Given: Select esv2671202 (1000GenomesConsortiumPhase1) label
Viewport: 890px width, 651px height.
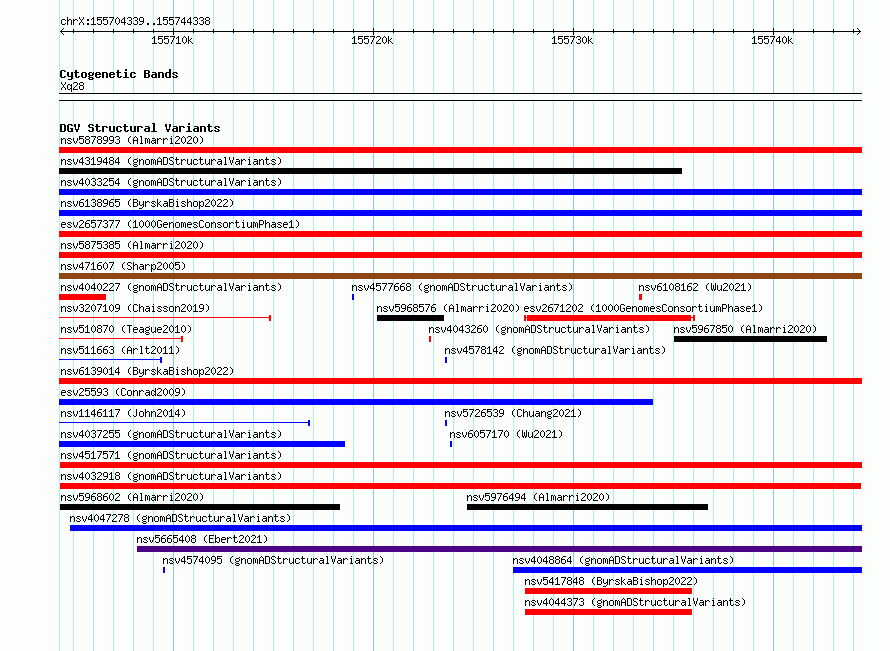Looking at the screenshot, I should tap(643, 308).
